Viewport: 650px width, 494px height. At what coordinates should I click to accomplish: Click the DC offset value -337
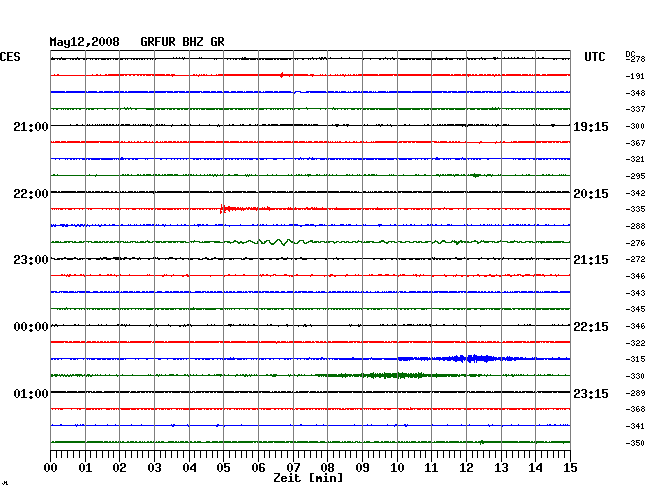click(635, 109)
